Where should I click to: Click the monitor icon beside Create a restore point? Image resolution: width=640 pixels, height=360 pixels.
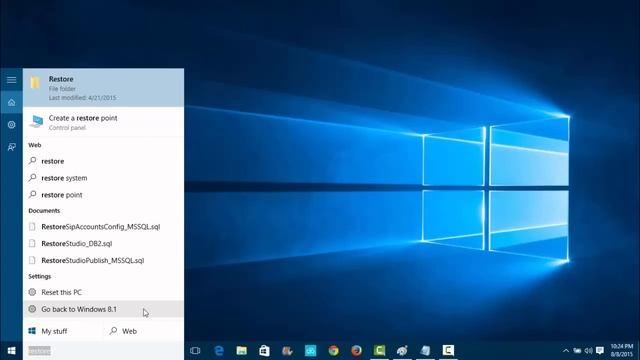[x=36, y=121]
